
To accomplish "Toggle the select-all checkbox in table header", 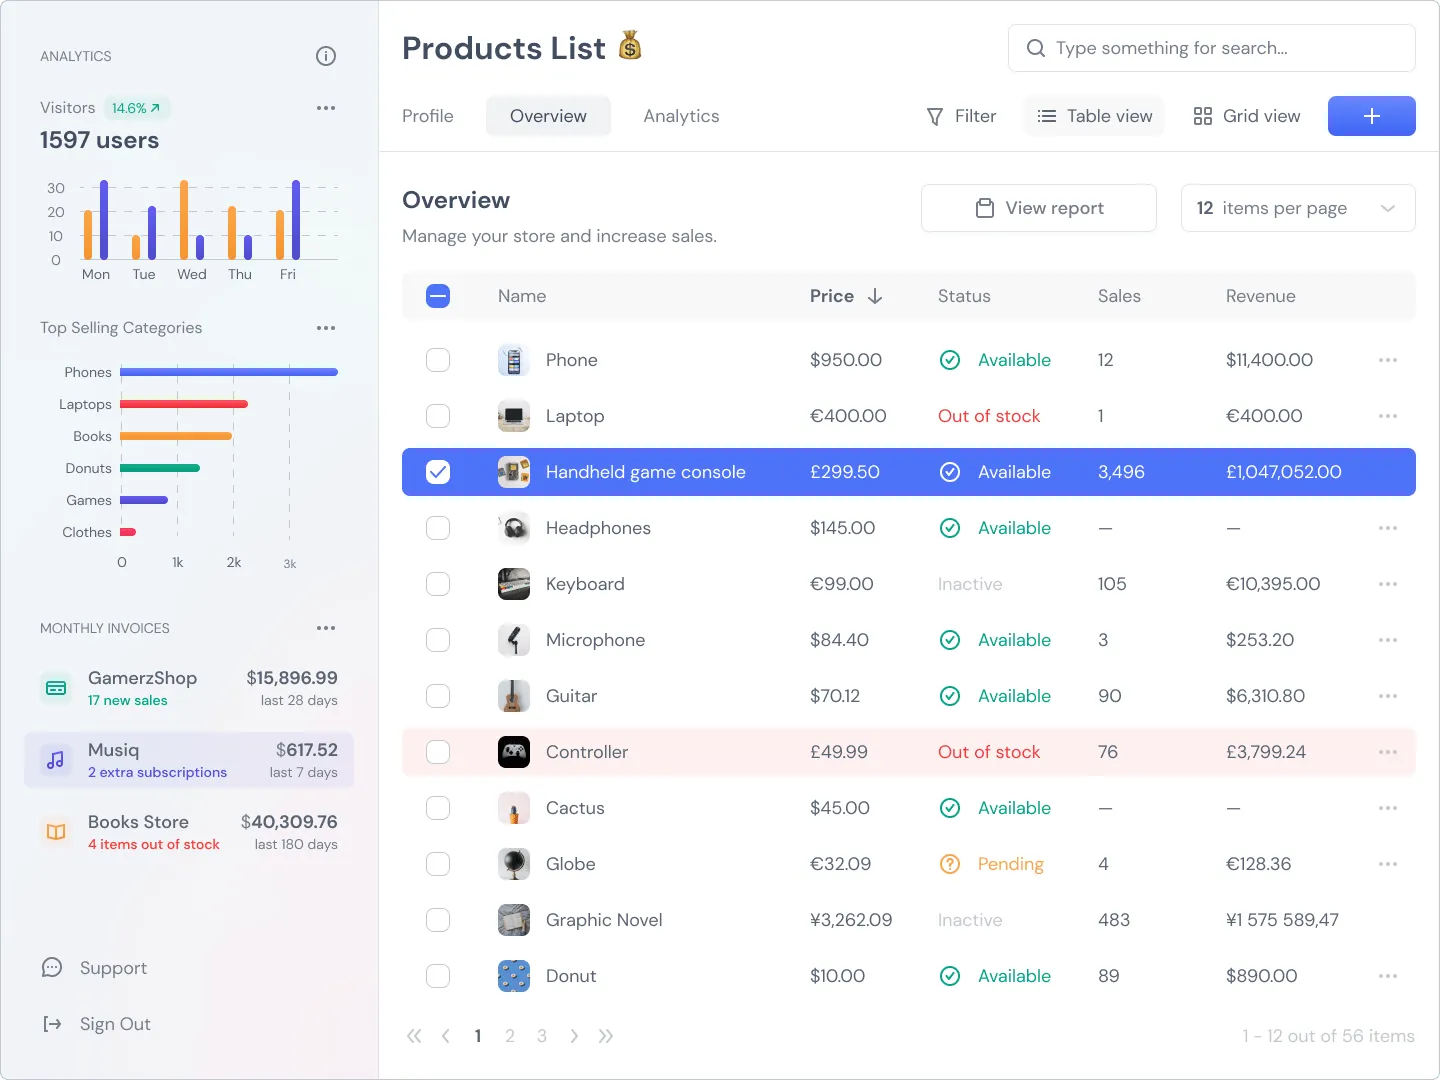I will 438,296.
